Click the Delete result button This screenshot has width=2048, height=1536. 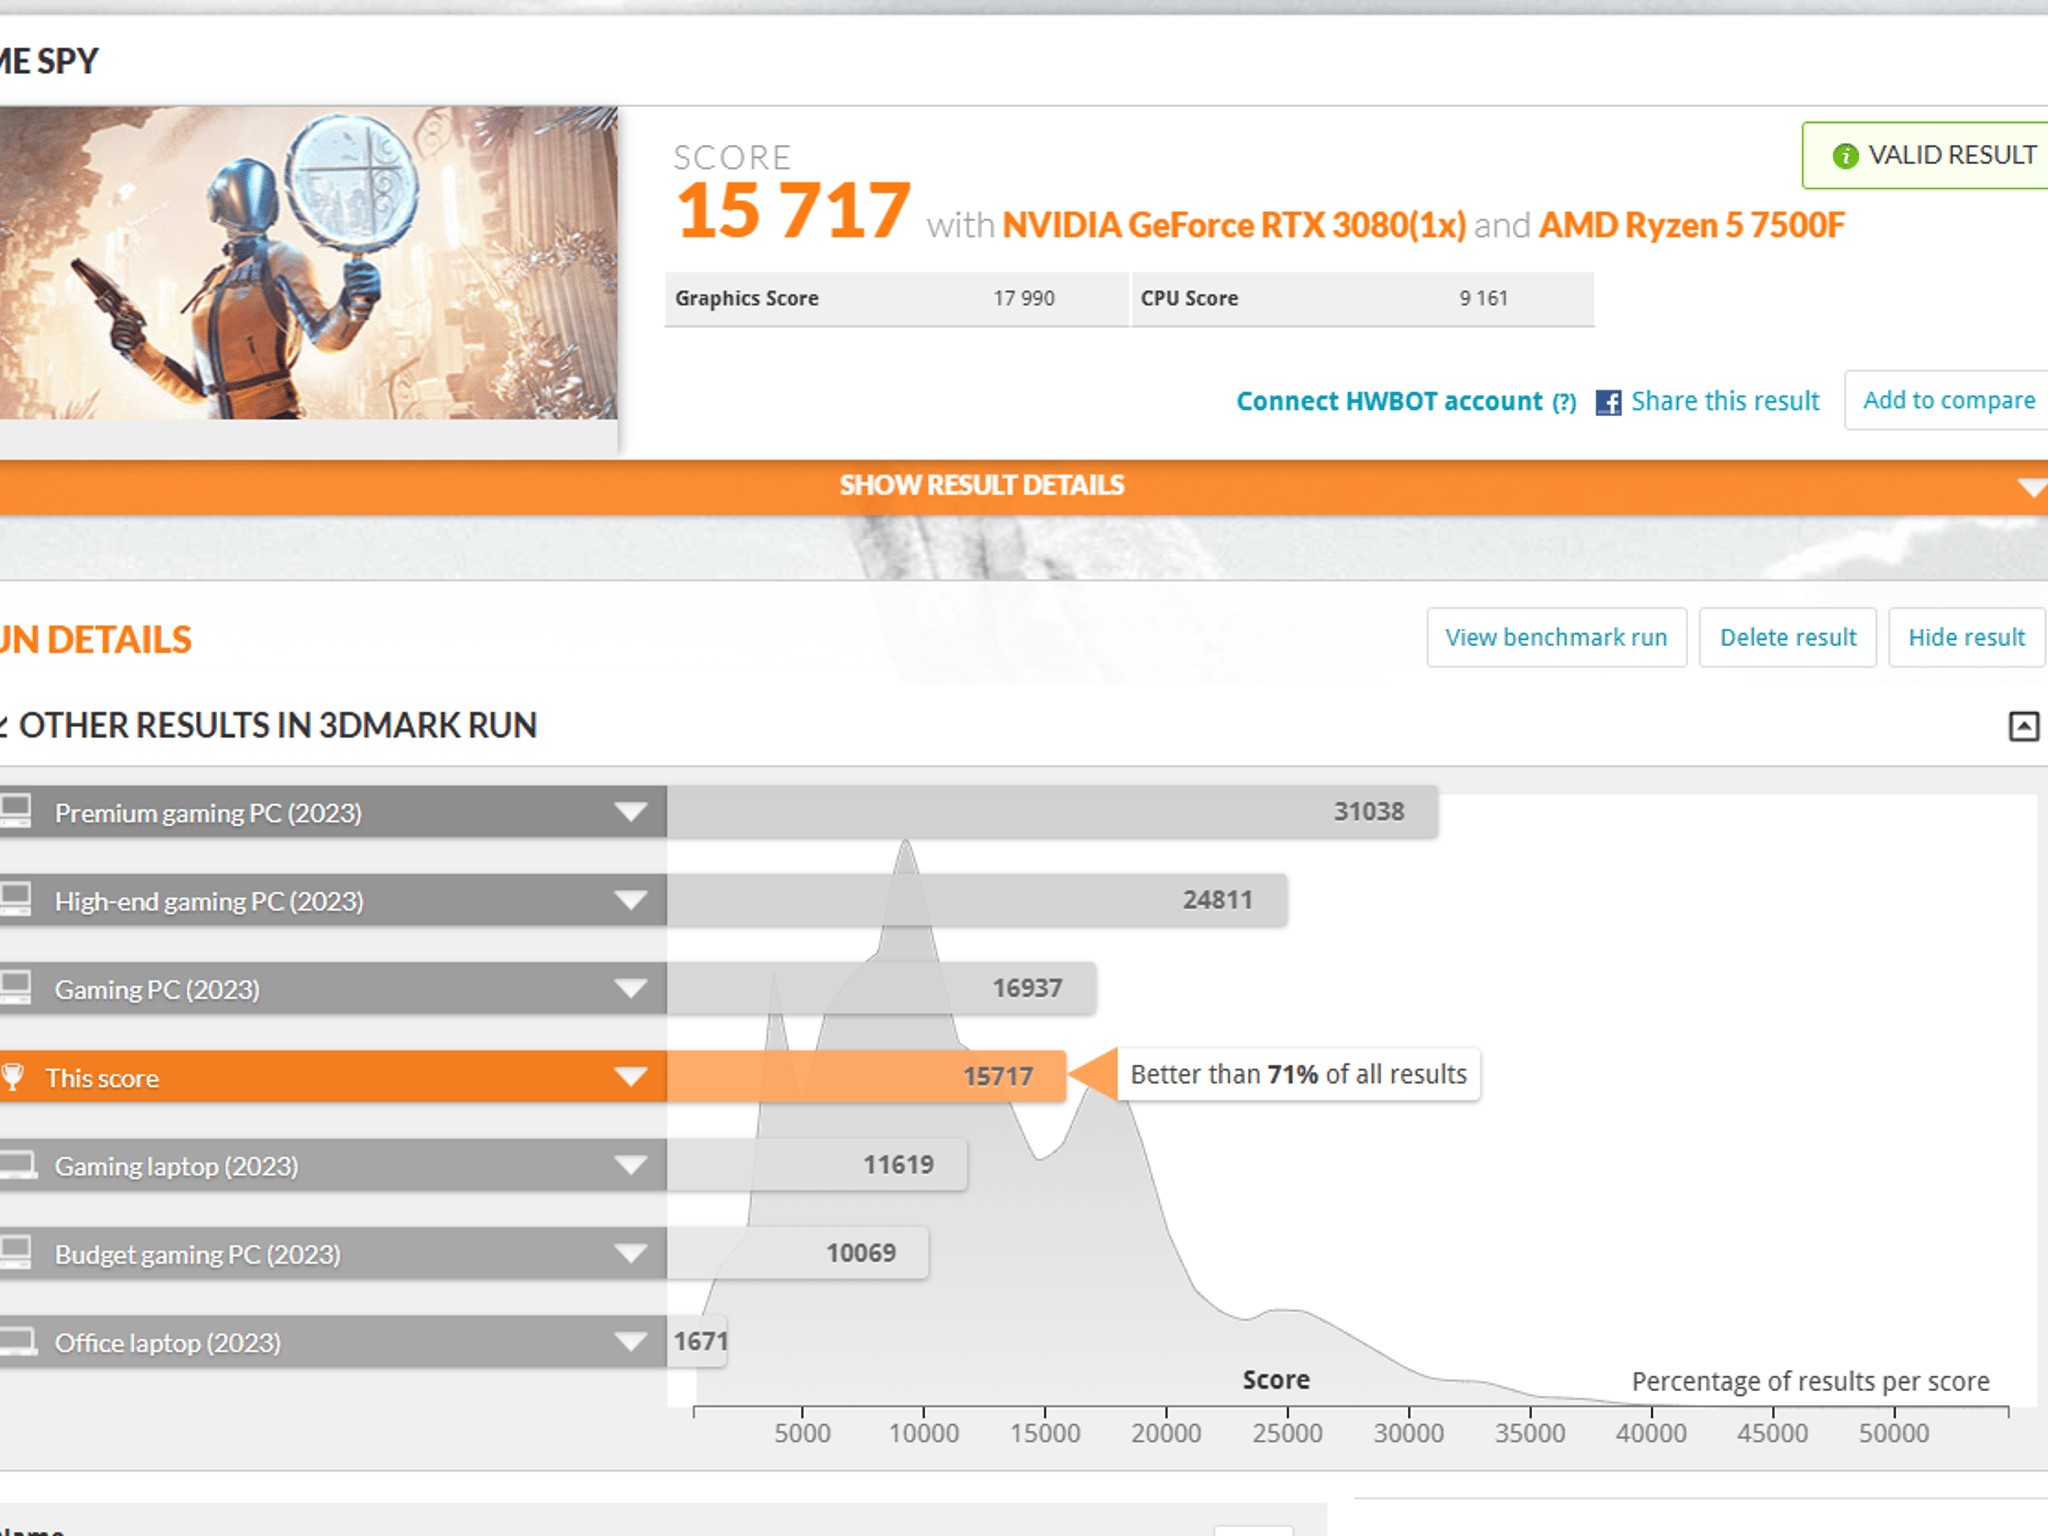(x=1788, y=637)
